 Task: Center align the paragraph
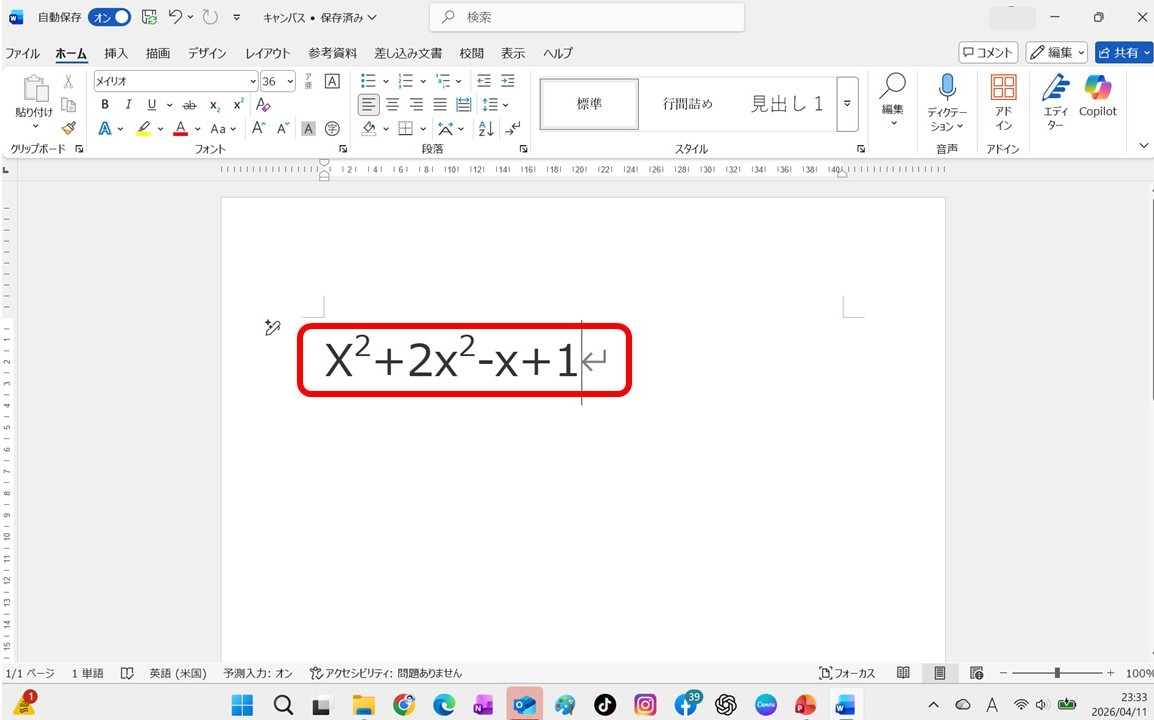[393, 105]
